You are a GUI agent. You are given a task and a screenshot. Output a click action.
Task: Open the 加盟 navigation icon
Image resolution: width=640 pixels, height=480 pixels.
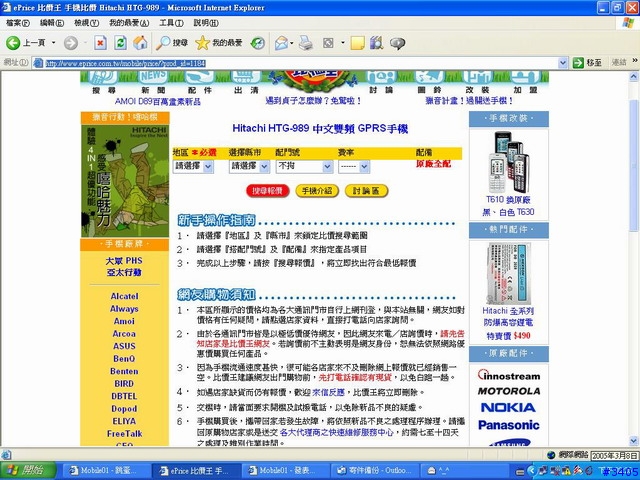coord(525,82)
